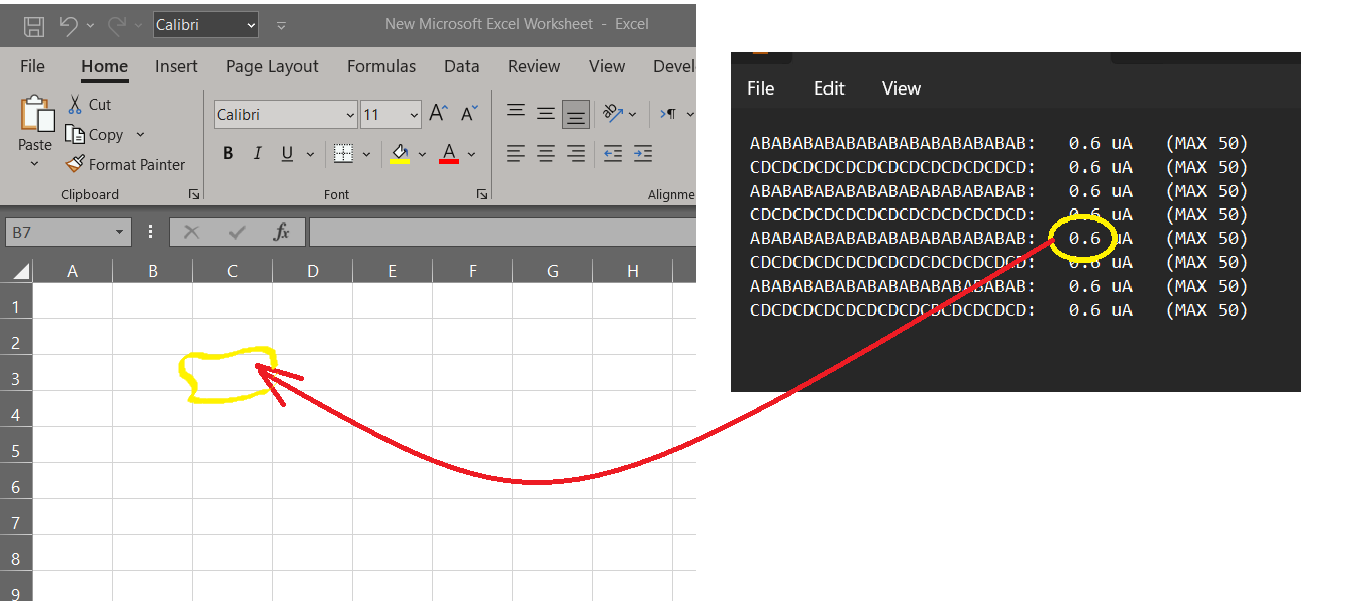Open the Font dialog launcher
1364x601 pixels.
point(482,193)
